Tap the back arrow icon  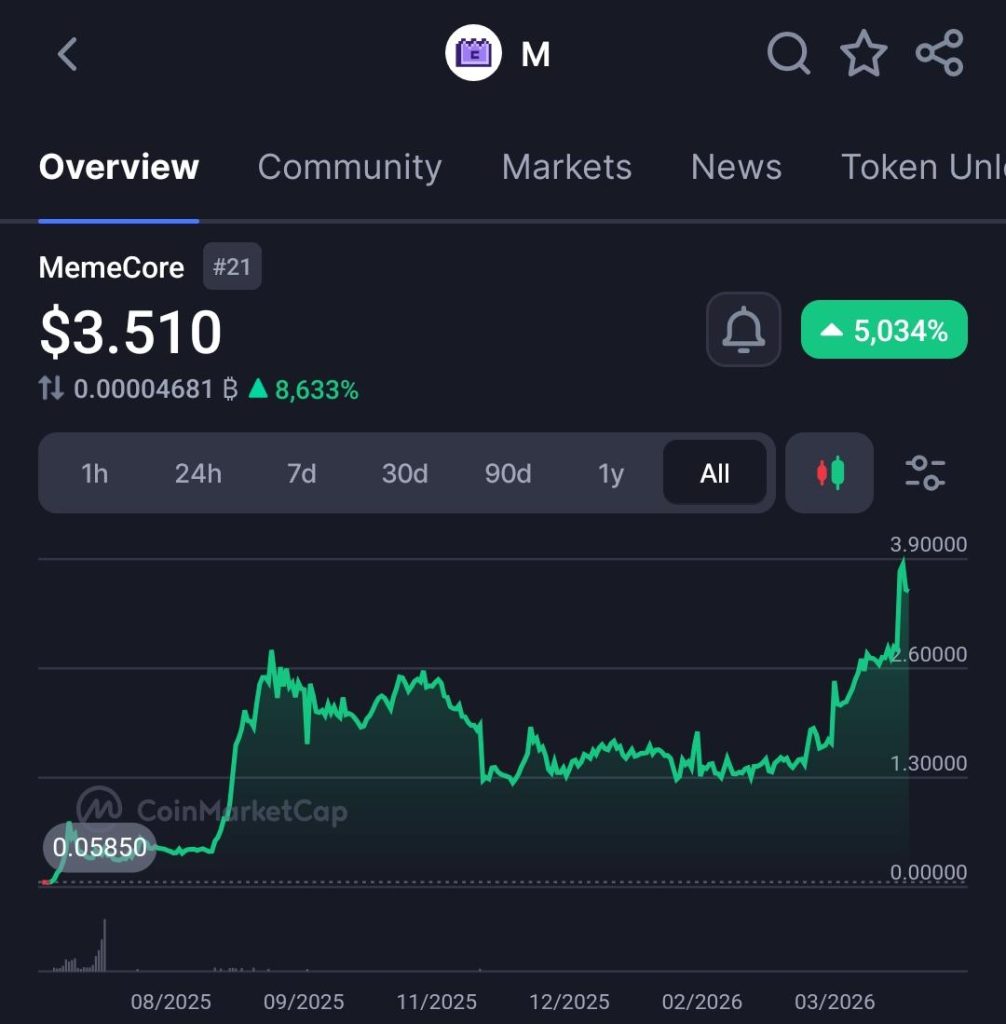[67, 54]
